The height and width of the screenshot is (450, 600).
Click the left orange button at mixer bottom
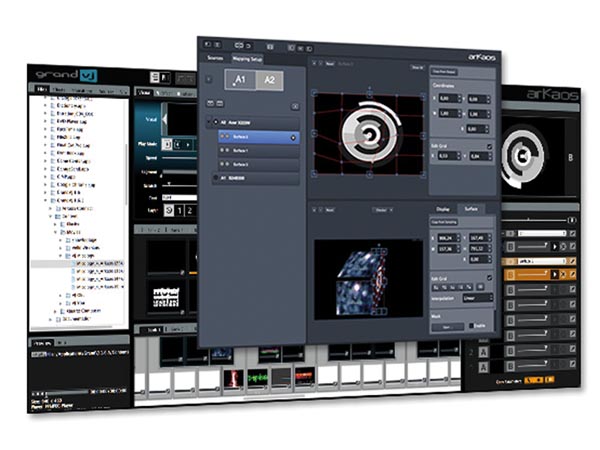(x=533, y=380)
